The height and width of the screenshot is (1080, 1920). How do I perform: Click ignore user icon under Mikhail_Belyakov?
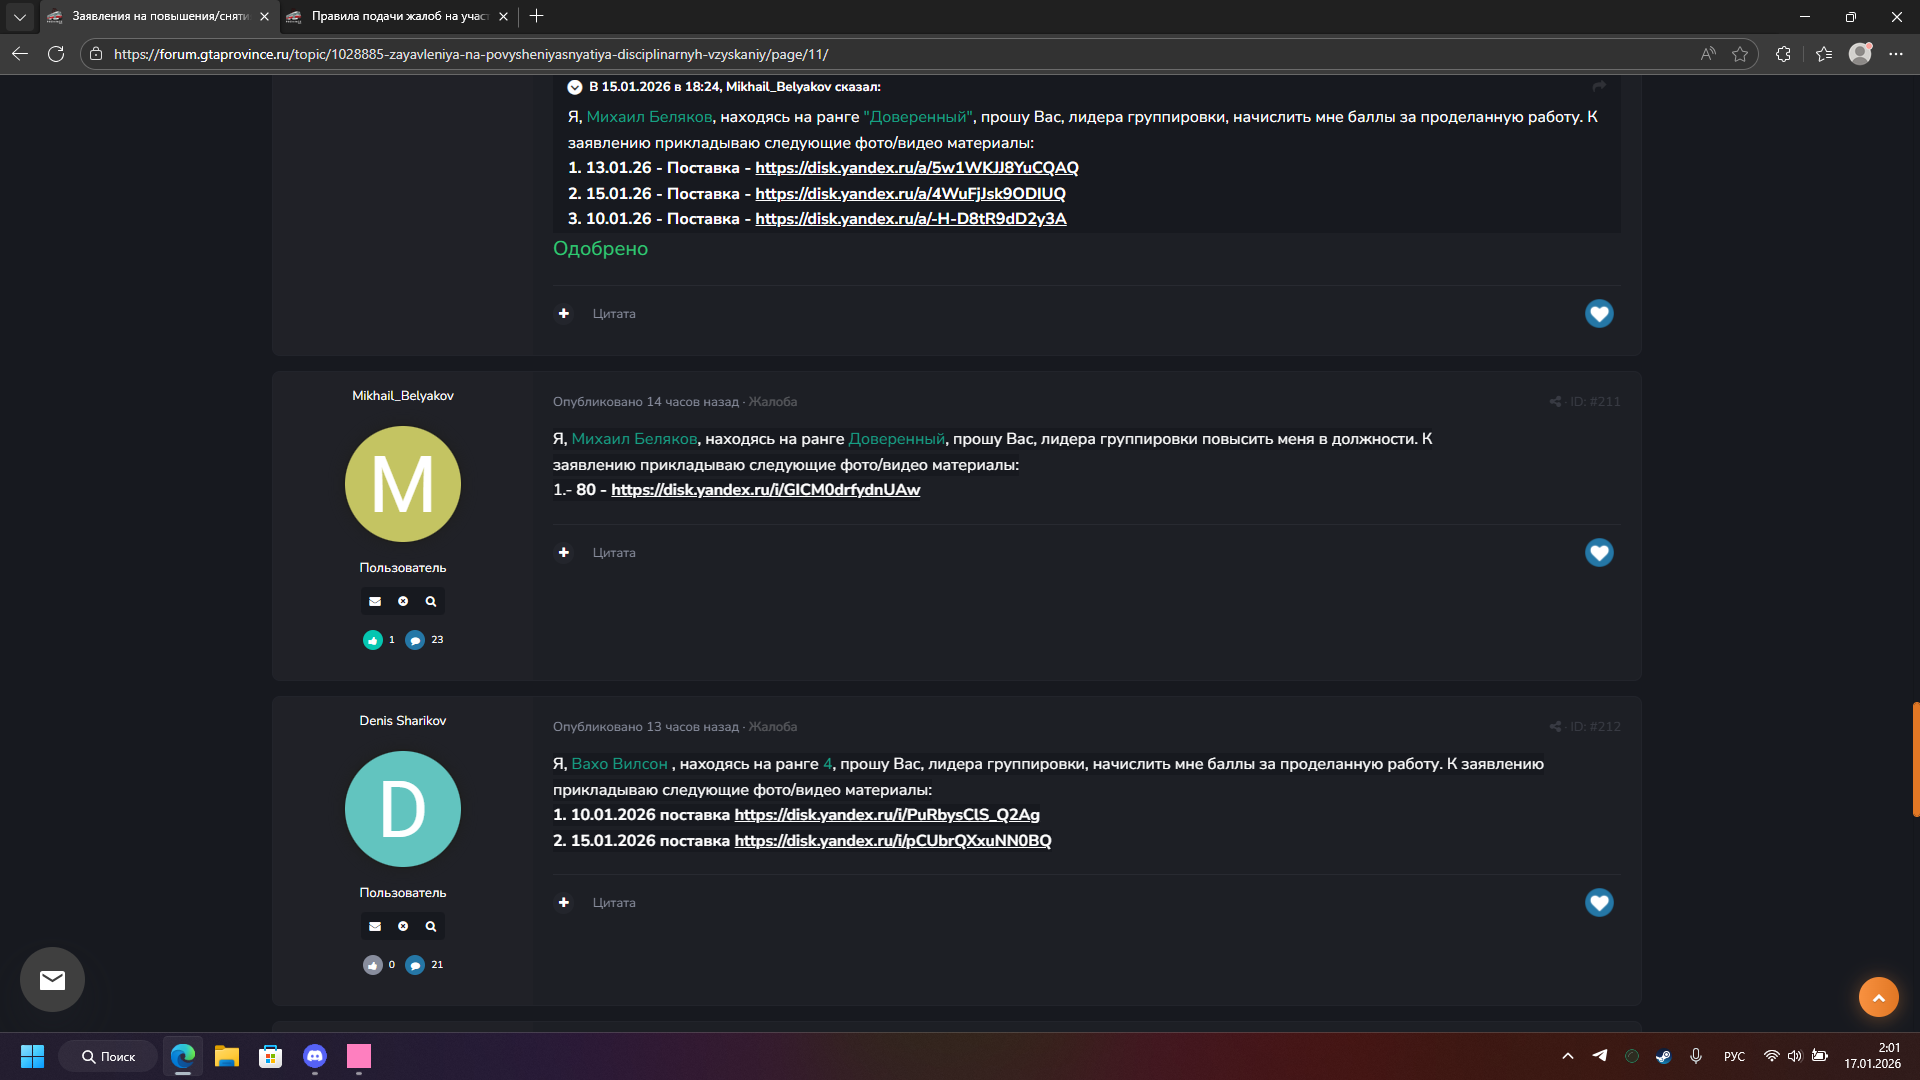[x=403, y=601]
